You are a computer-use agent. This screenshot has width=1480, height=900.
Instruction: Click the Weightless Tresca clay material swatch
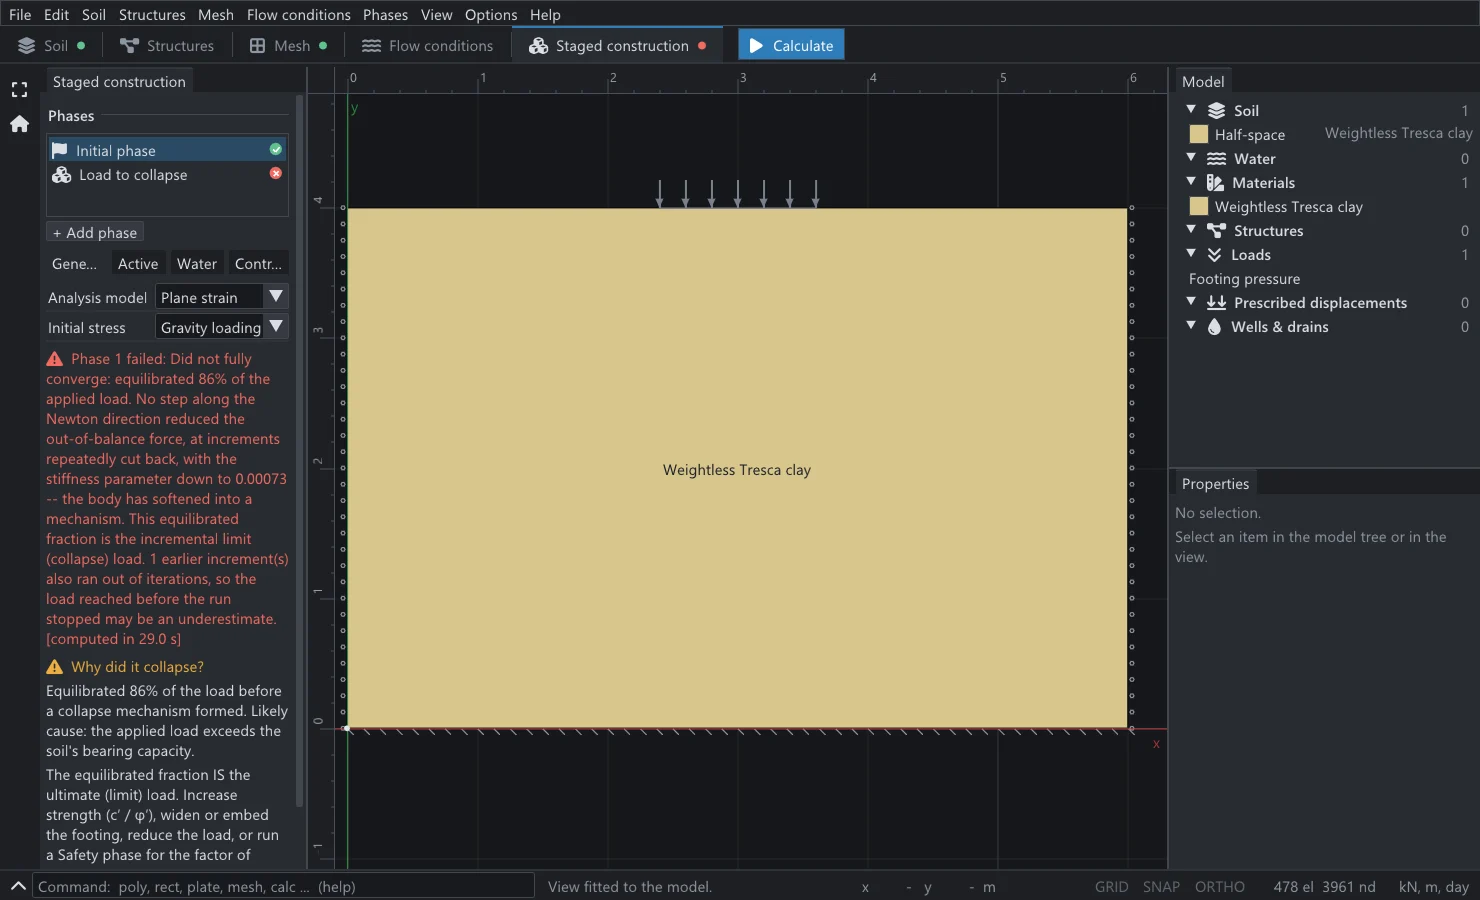(1198, 206)
